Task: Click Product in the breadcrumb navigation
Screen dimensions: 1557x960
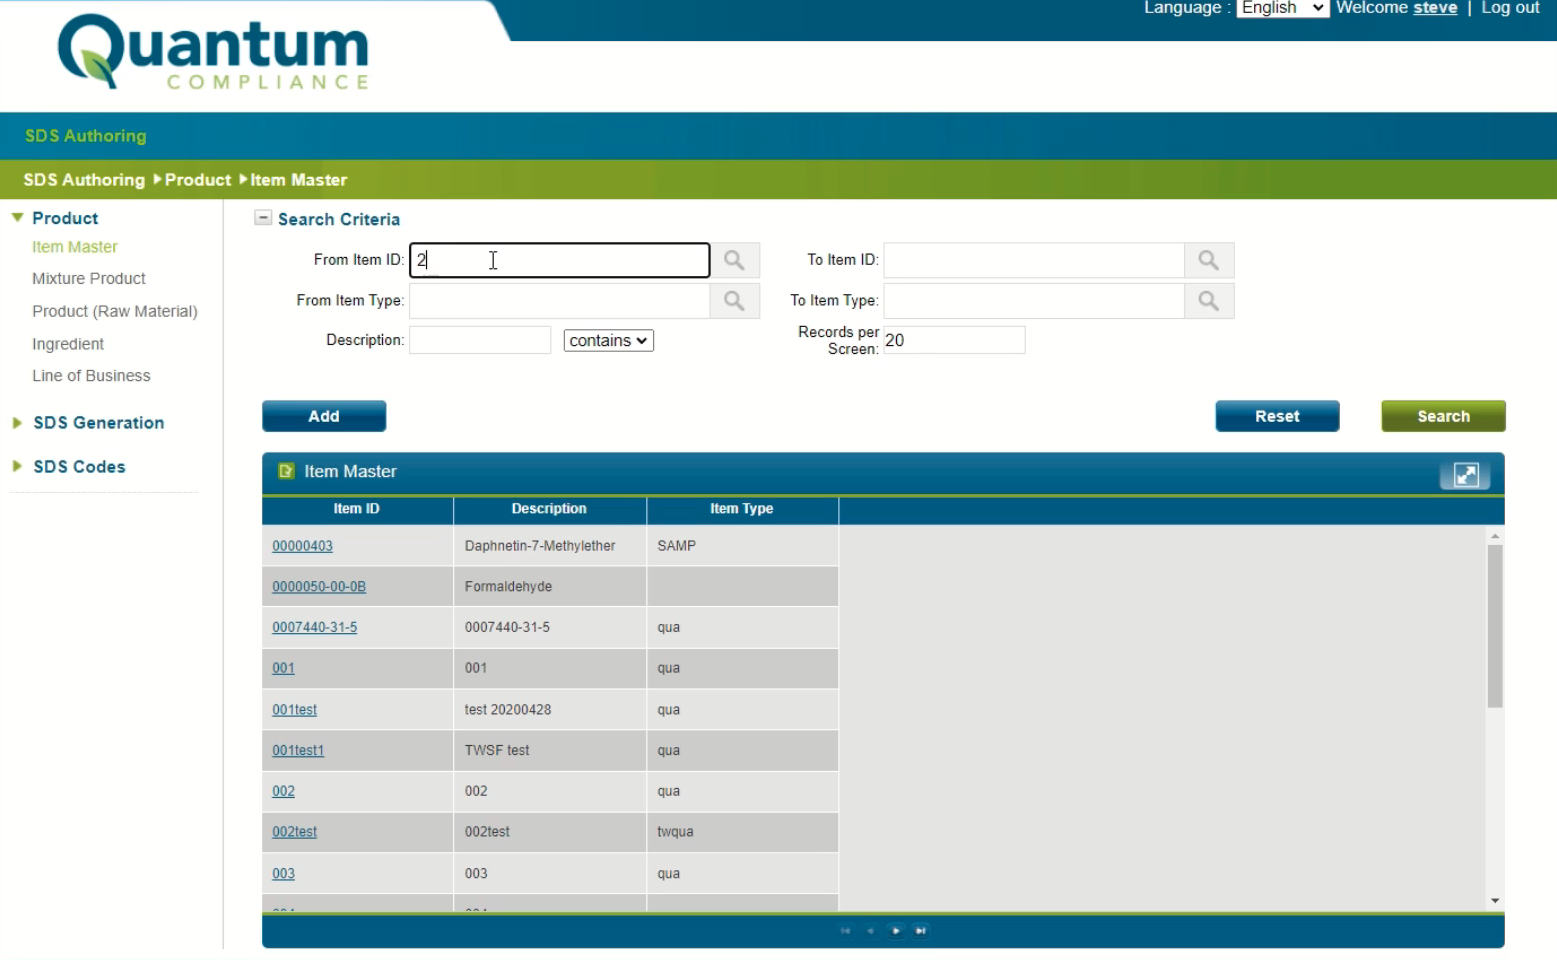Action: click(197, 179)
